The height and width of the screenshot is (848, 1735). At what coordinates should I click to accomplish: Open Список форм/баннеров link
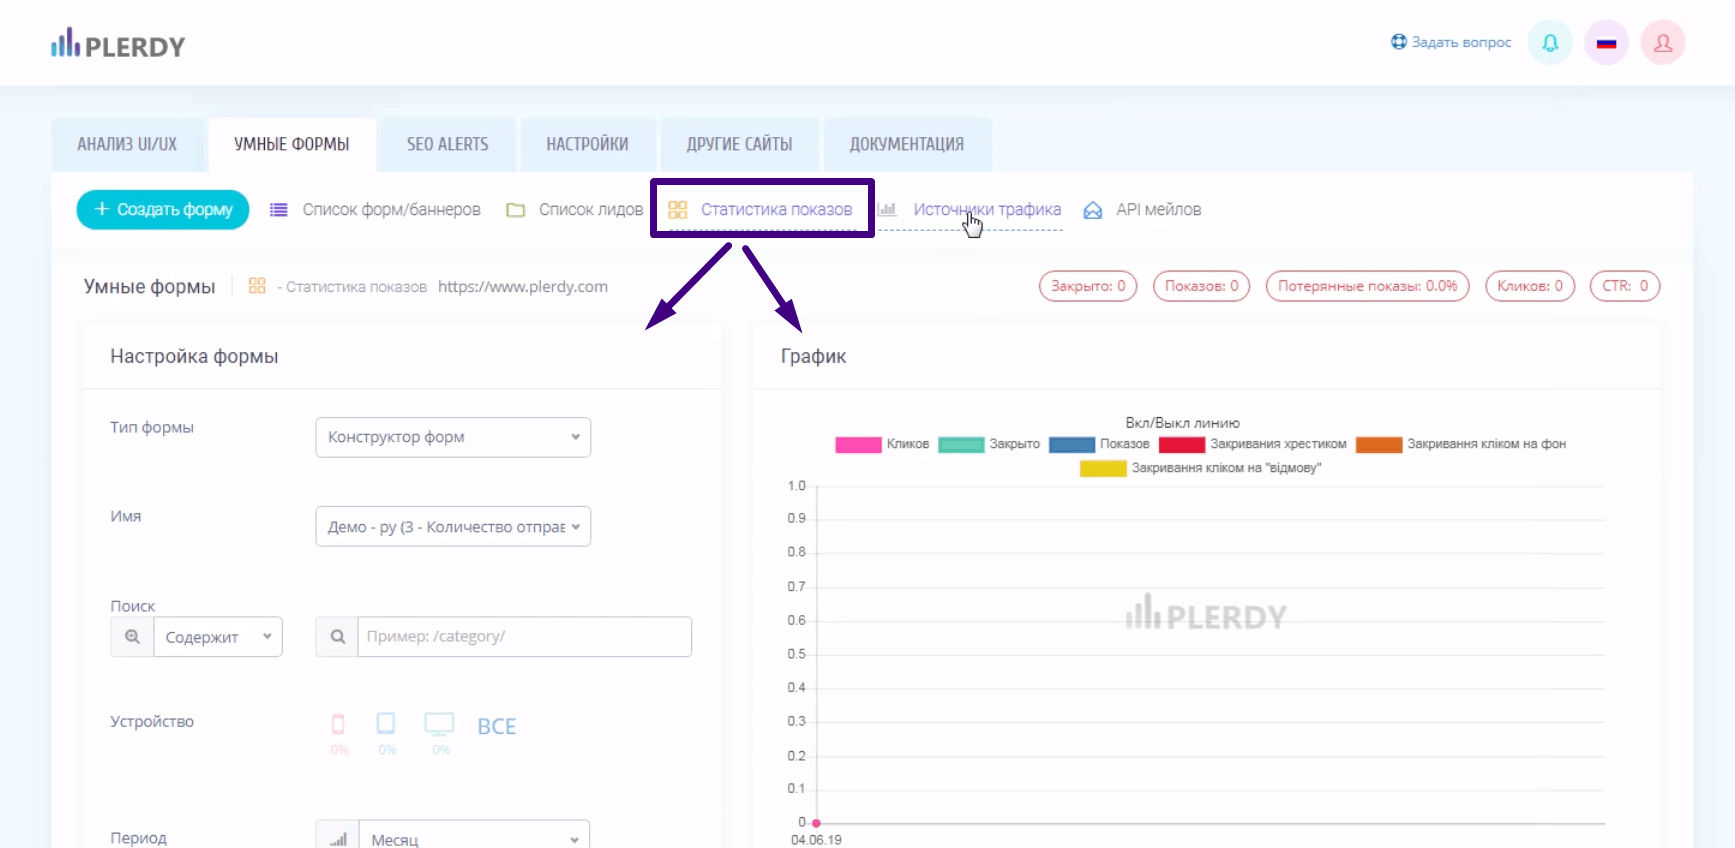click(x=392, y=210)
